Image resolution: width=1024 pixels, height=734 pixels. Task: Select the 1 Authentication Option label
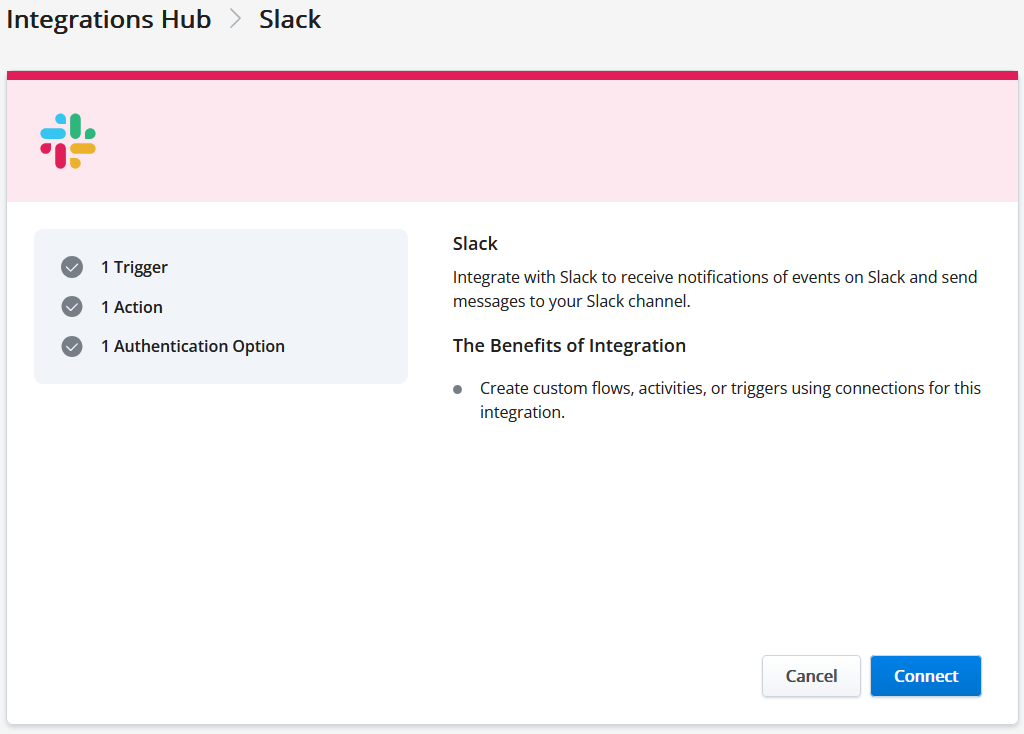(x=192, y=346)
